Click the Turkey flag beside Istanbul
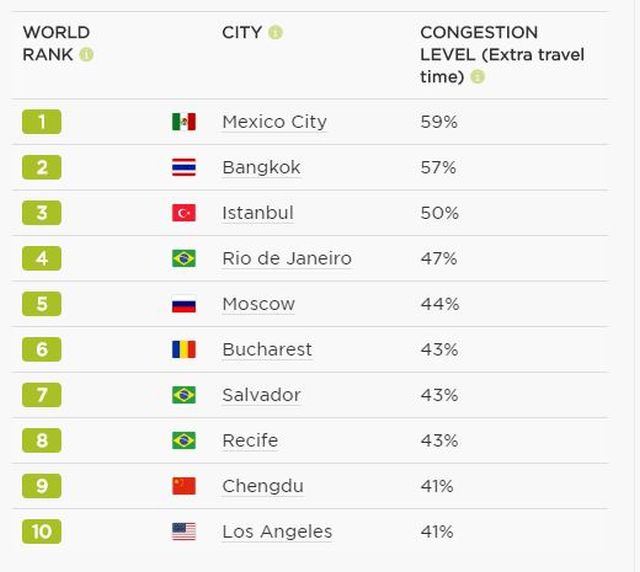 tap(183, 213)
